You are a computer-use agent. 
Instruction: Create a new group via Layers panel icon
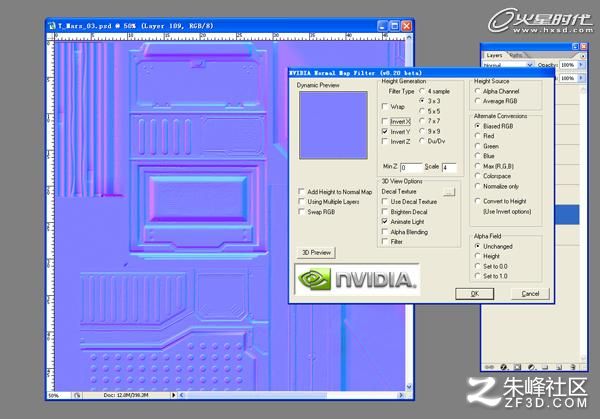545,367
